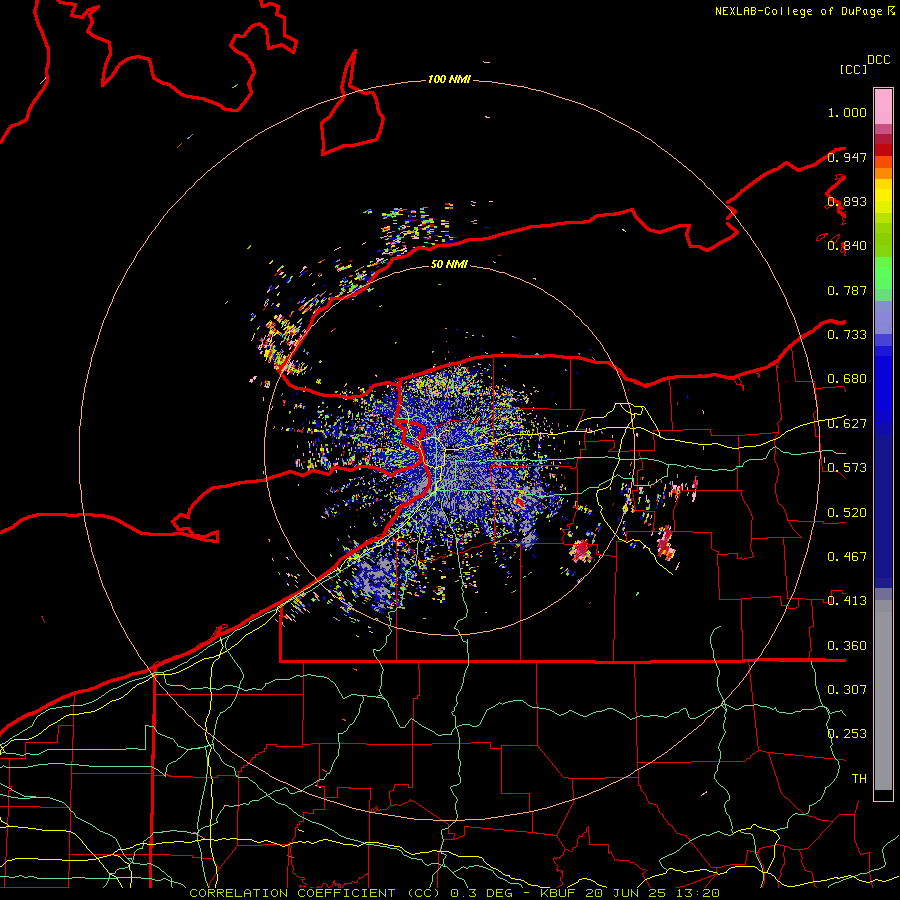900x900 pixels.
Task: Select the 0.520 scale value
Action: click(x=847, y=512)
